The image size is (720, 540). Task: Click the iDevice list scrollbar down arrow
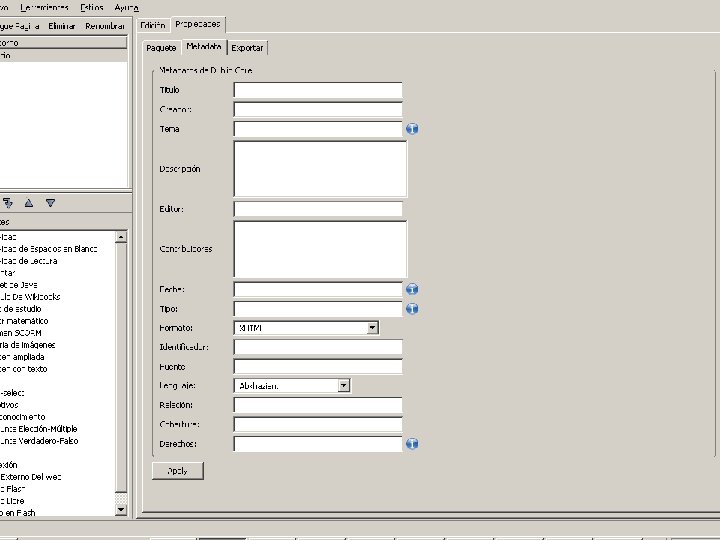point(121,509)
